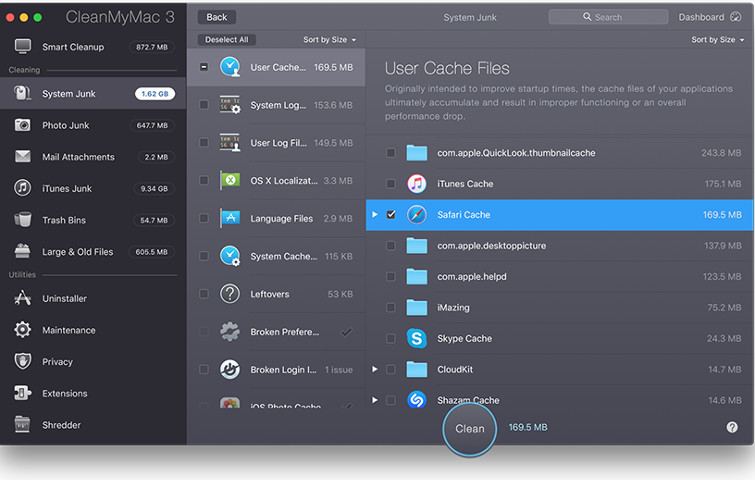Select the iMazing folder row
This screenshot has height=480, width=755.
tap(560, 307)
